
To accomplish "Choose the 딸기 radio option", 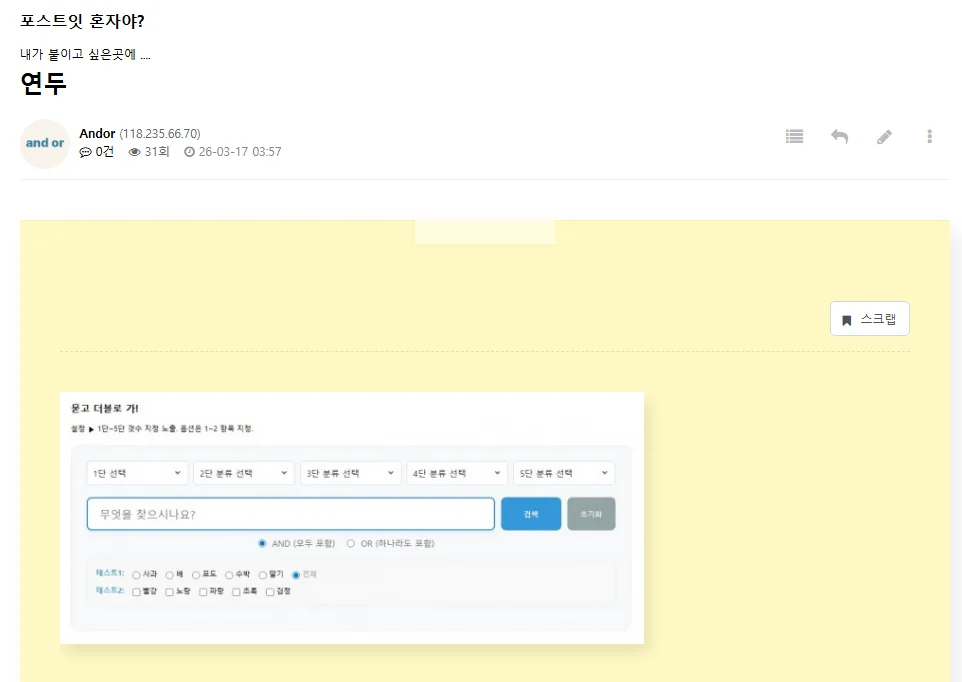I will click(x=263, y=575).
